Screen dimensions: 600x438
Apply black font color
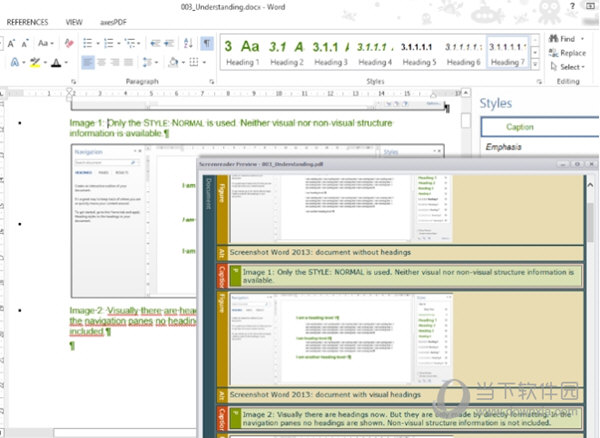56,62
